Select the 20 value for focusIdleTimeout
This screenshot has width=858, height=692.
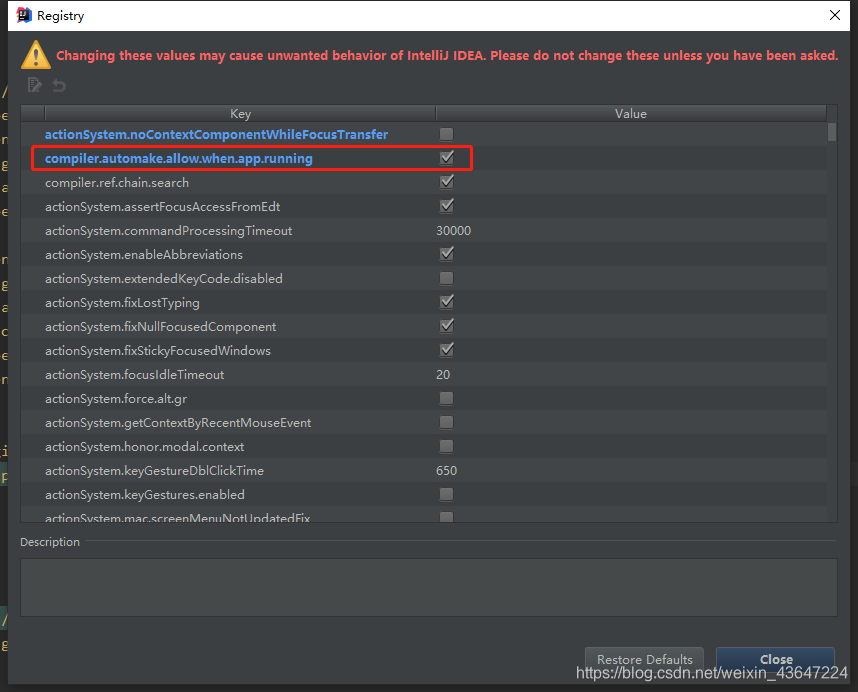point(443,375)
